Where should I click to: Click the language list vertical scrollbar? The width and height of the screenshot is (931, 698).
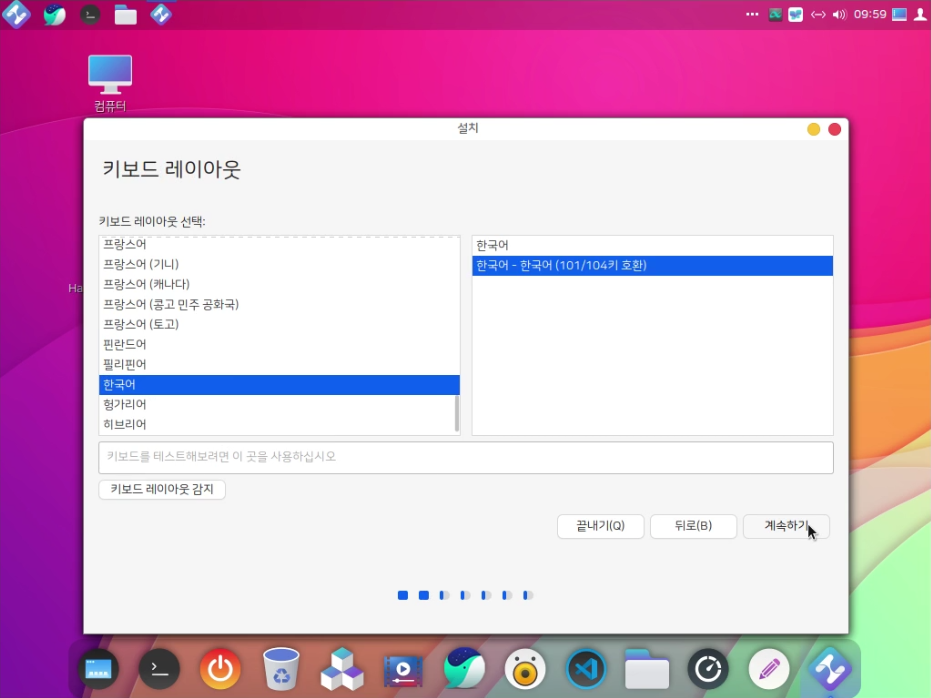[x=457, y=412]
